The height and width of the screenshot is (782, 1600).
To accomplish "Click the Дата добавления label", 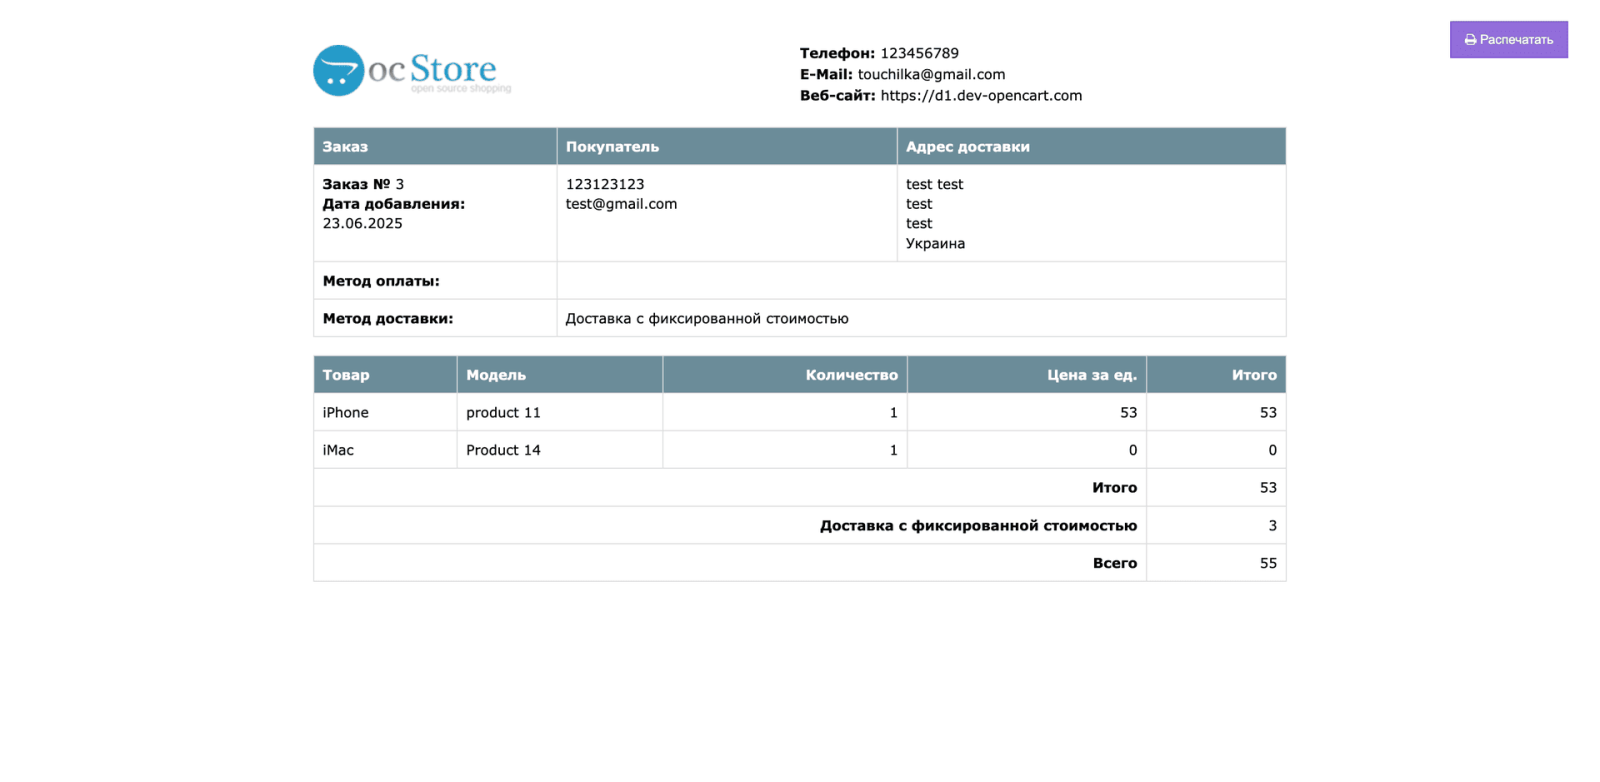I will point(393,204).
